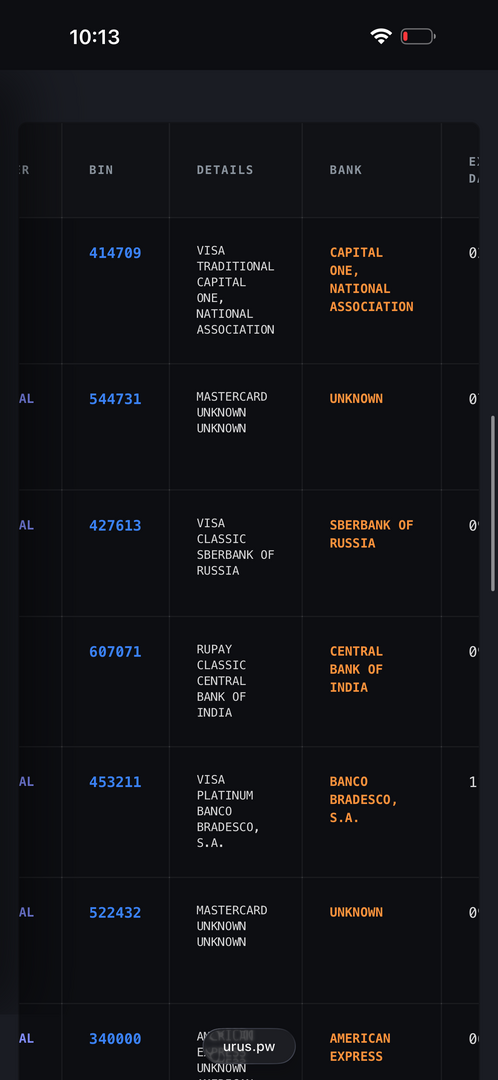This screenshot has height=1080, width=498.
Task: Open BIN 522432 link
Action: click(115, 913)
